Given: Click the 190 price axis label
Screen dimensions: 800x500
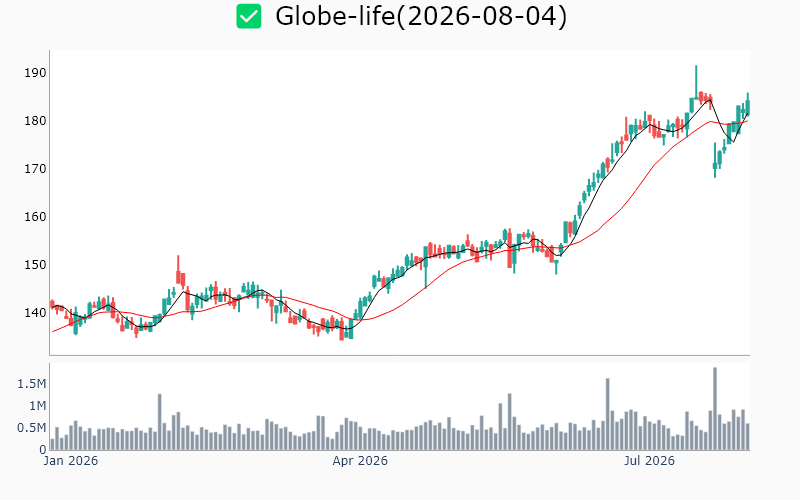Looking at the screenshot, I should (x=35, y=73).
